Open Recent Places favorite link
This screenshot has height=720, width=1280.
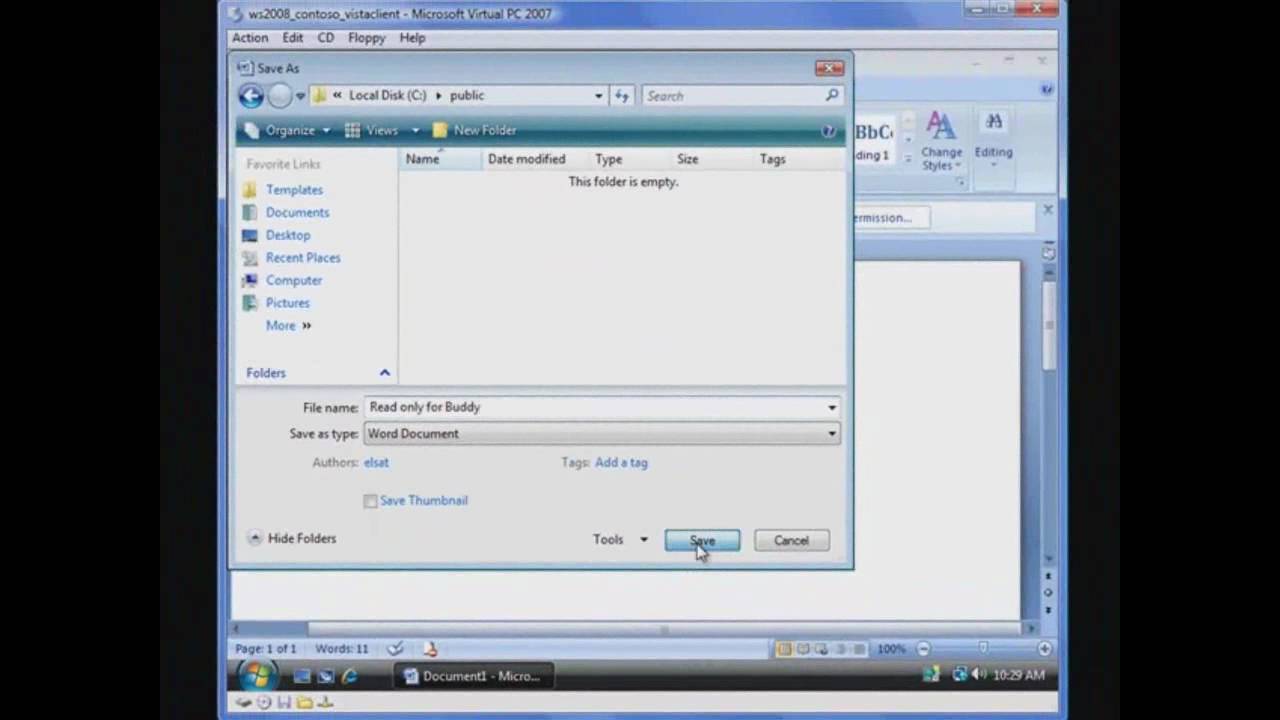(x=303, y=258)
